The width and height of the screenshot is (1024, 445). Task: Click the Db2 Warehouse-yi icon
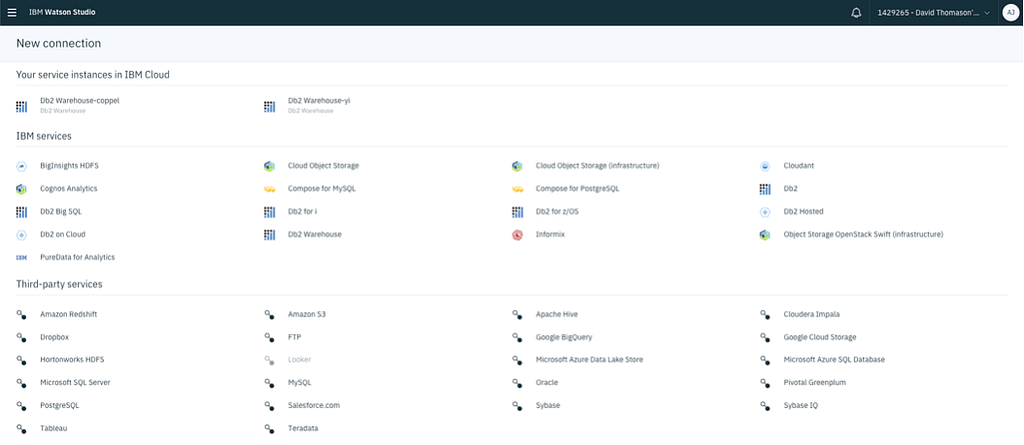pos(270,106)
